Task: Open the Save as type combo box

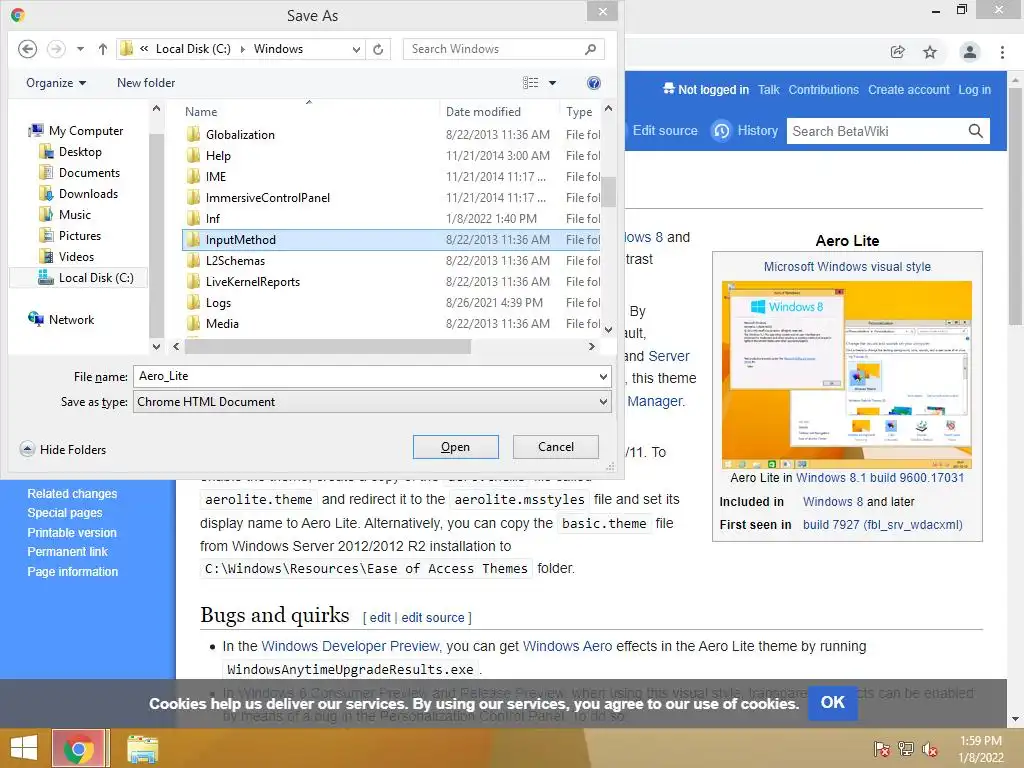Action: pos(372,402)
